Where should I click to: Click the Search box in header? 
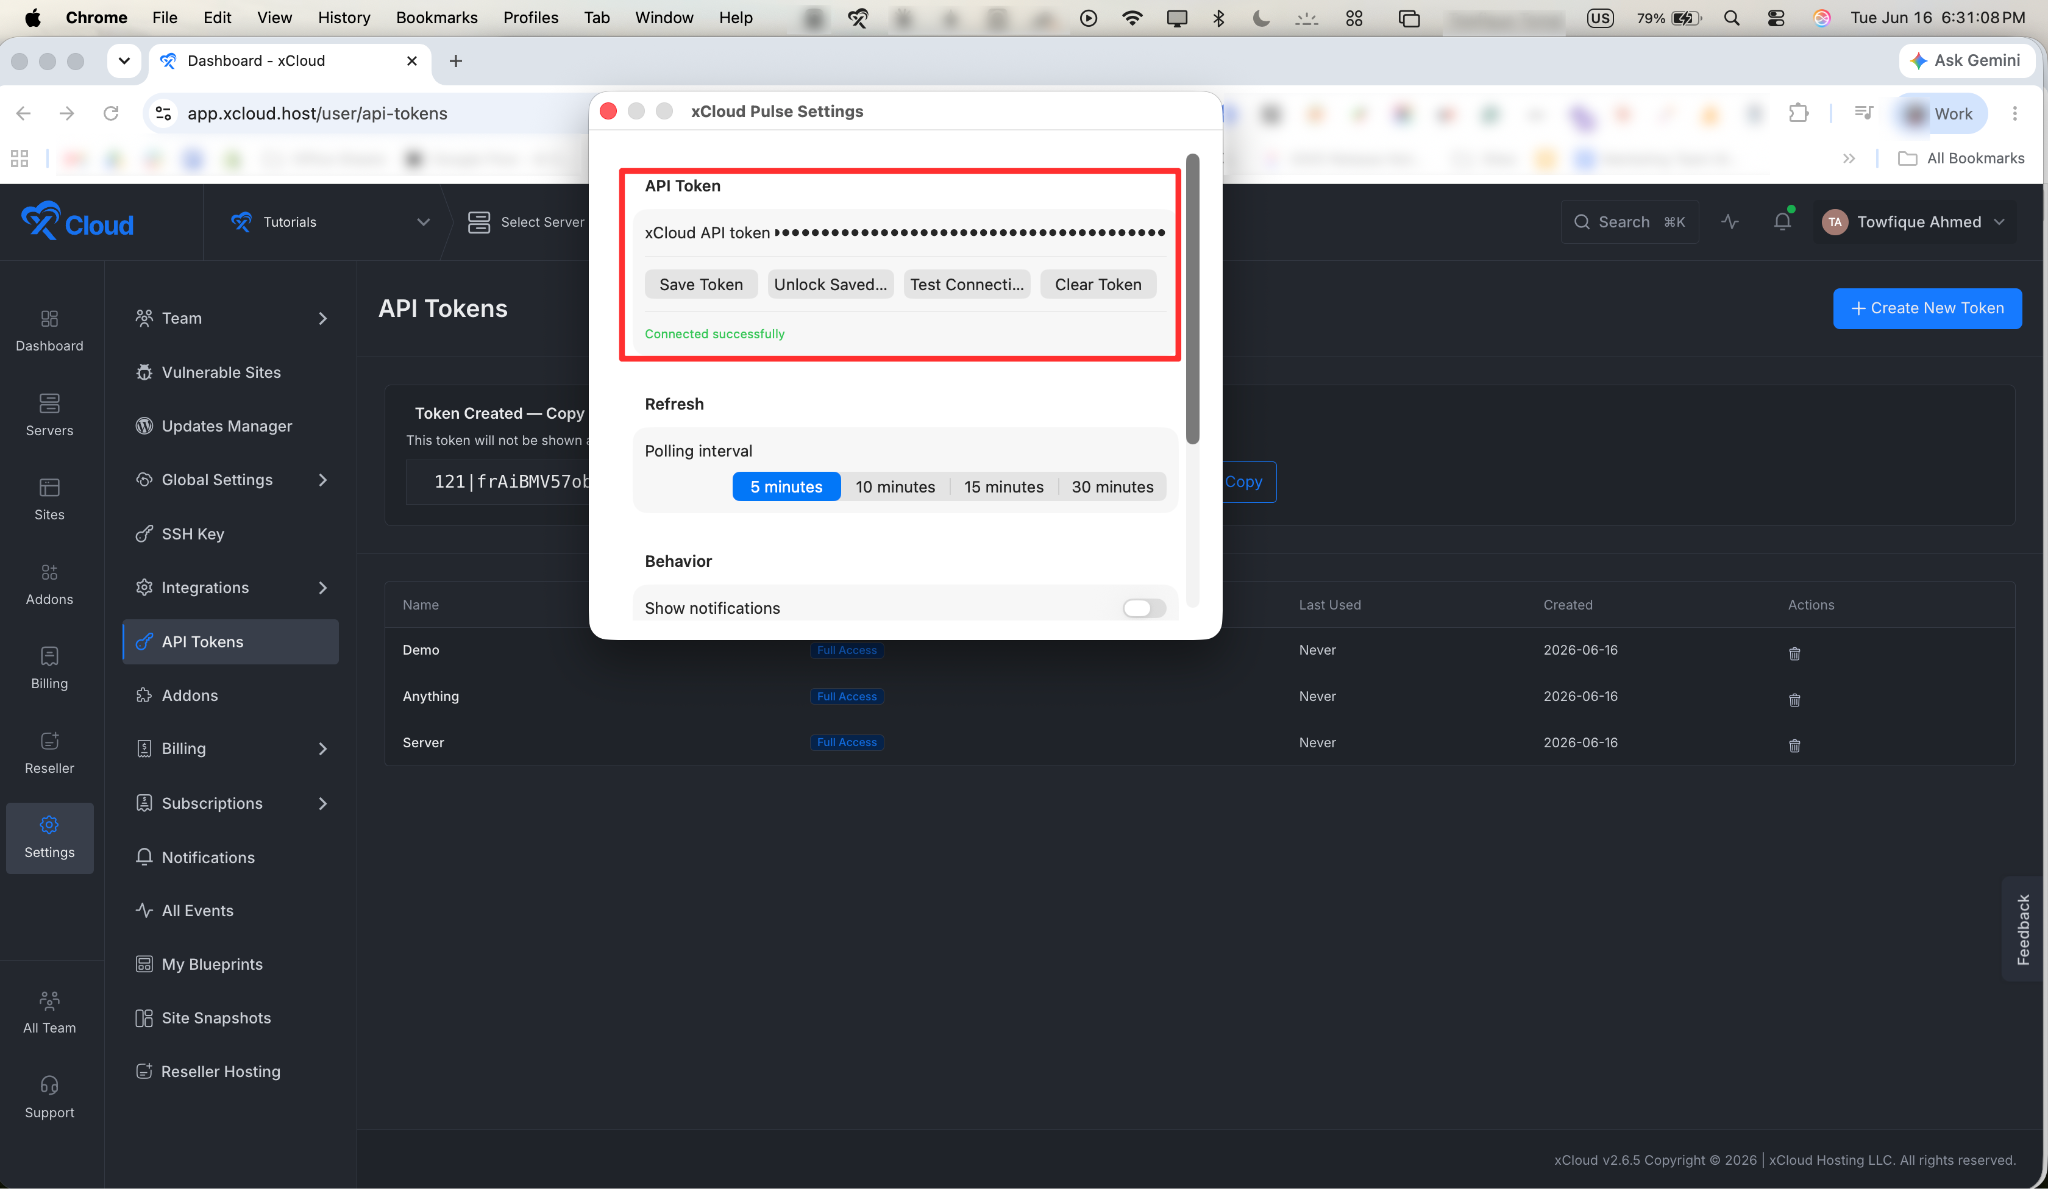[1629, 222]
